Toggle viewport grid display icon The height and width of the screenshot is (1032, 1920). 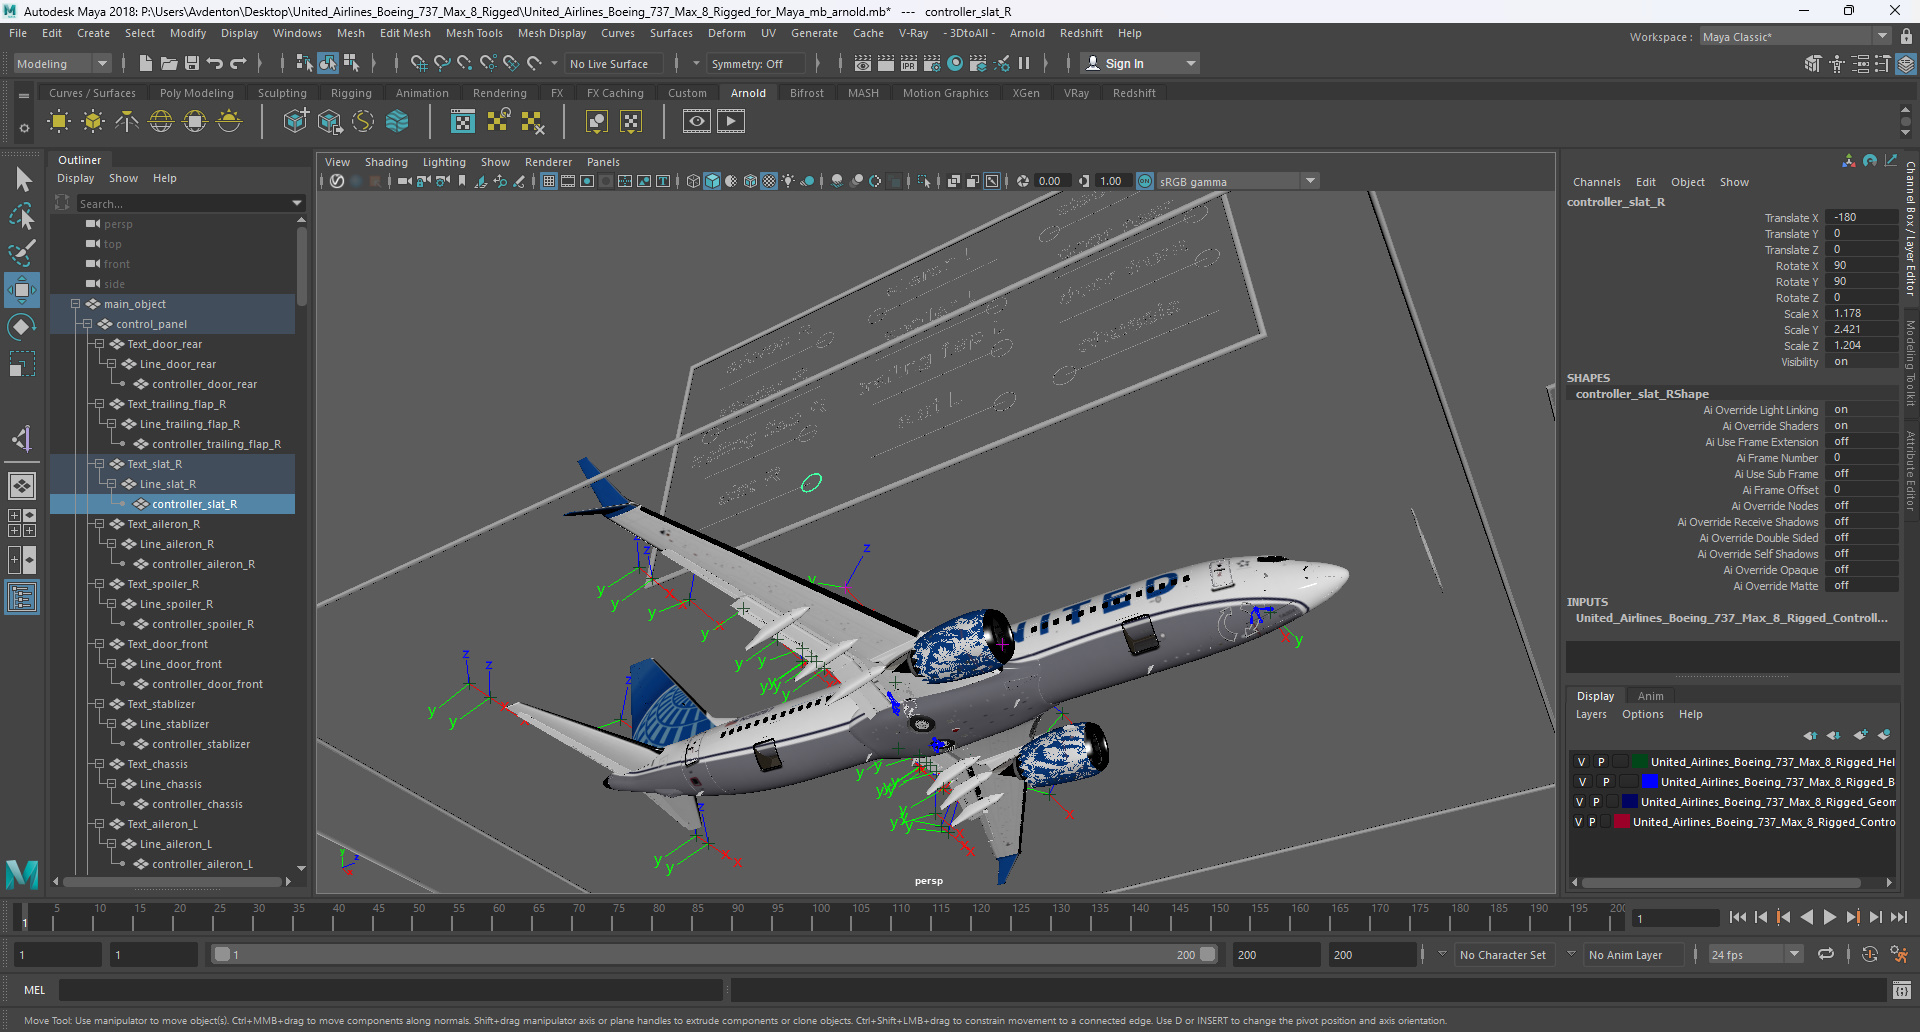(549, 181)
